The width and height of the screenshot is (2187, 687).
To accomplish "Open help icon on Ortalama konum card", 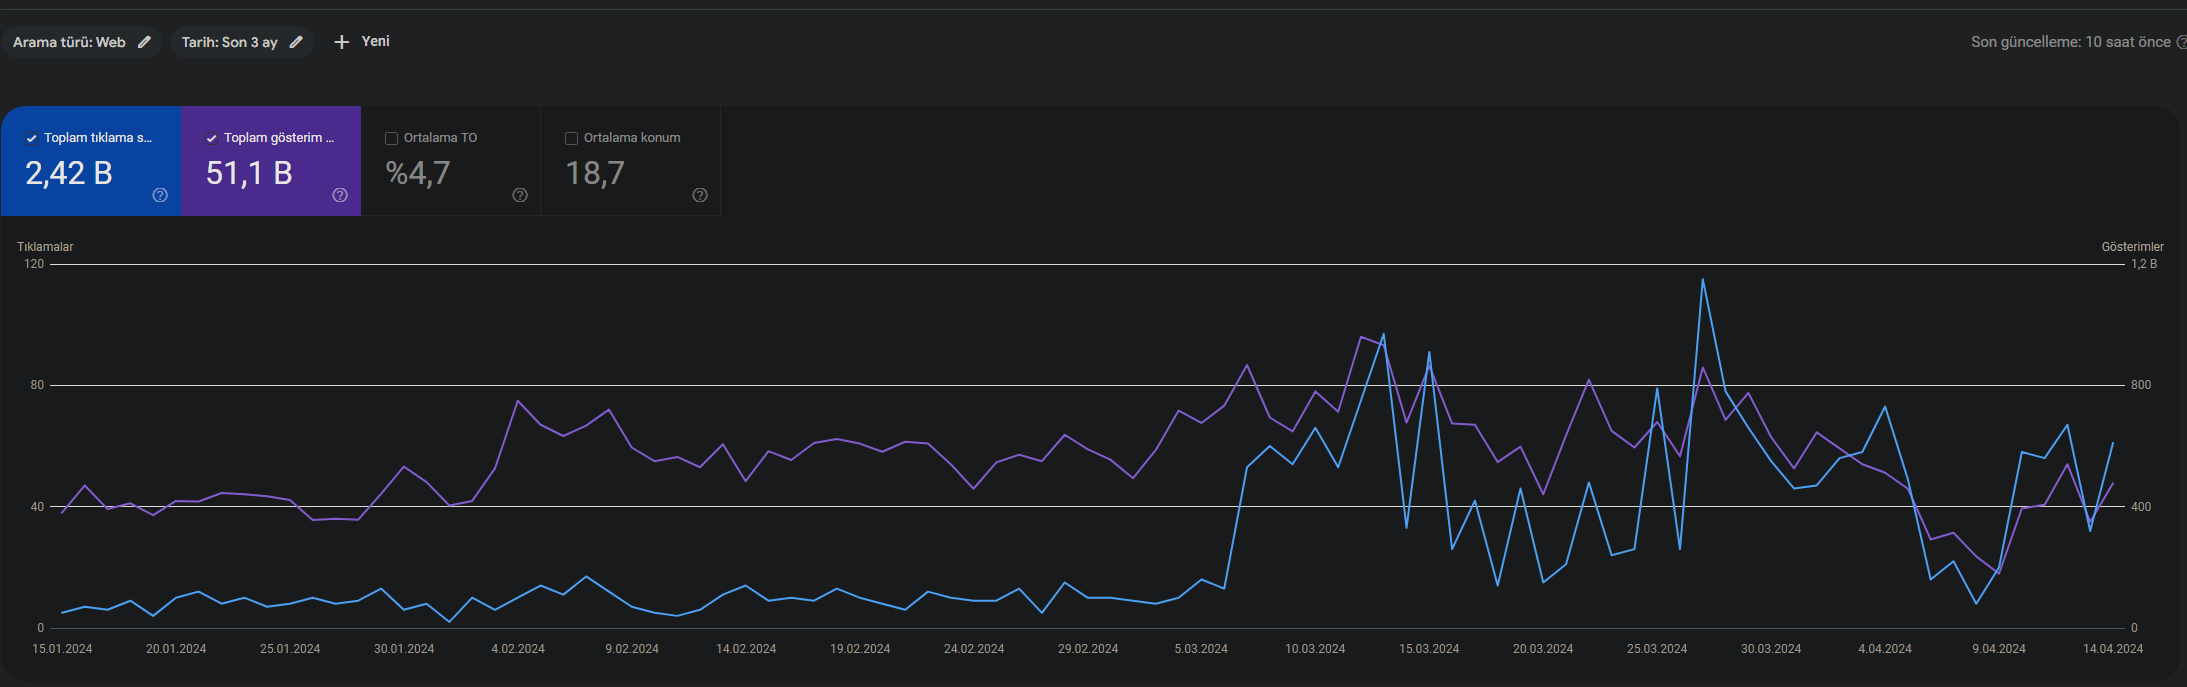I will coord(700,195).
